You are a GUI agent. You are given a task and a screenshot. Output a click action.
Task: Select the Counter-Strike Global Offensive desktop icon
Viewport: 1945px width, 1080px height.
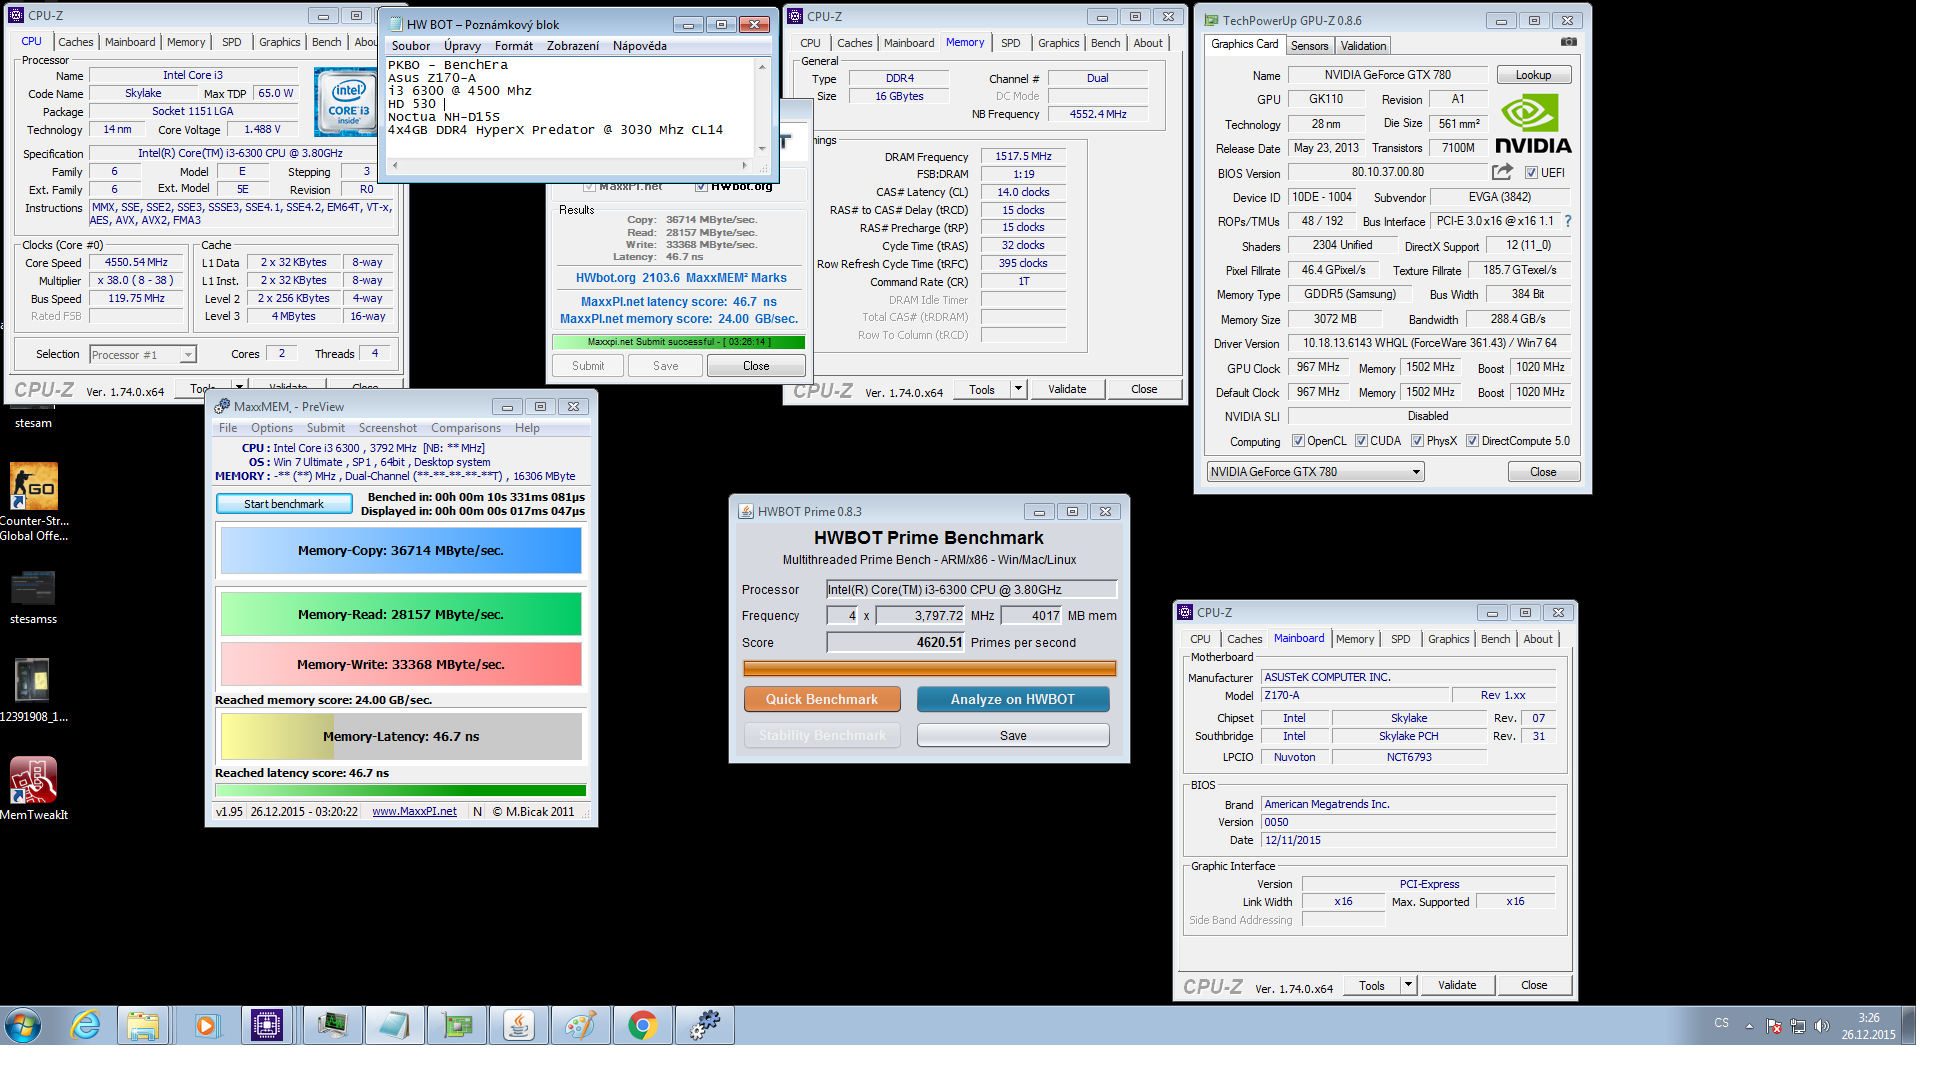(34, 502)
